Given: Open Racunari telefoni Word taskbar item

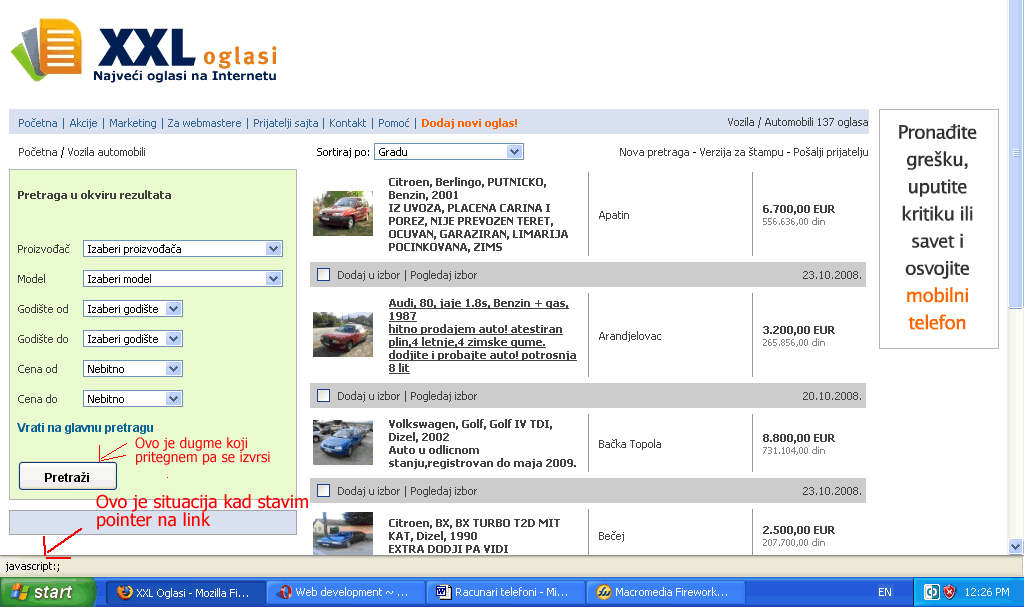Looking at the screenshot, I should [505, 593].
